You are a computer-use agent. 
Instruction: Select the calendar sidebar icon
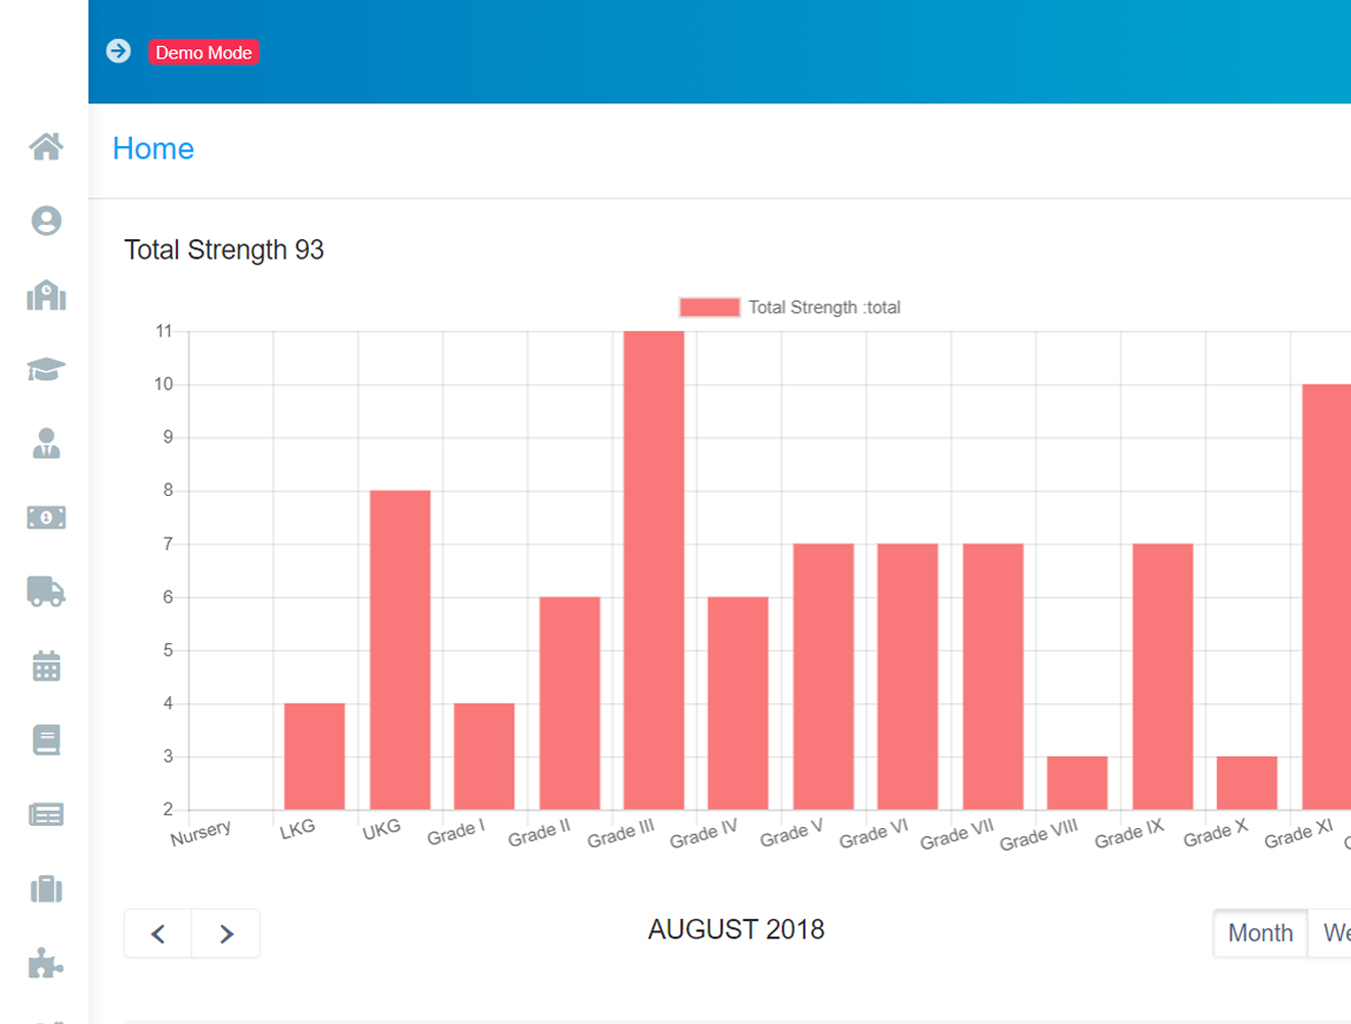[x=46, y=666]
